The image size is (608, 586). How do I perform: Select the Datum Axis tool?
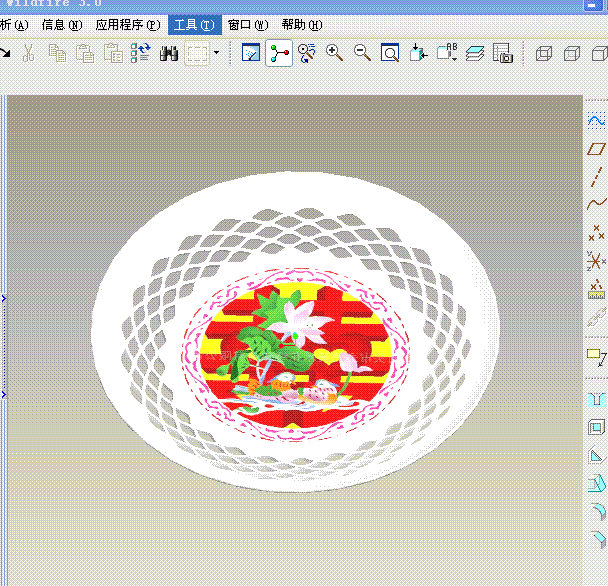[x=596, y=178]
